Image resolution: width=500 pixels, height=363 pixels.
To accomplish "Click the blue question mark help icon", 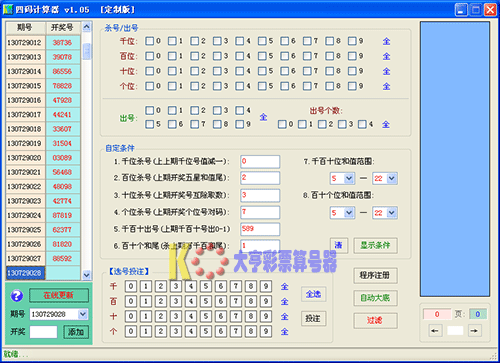I will pyautogui.click(x=17, y=296).
